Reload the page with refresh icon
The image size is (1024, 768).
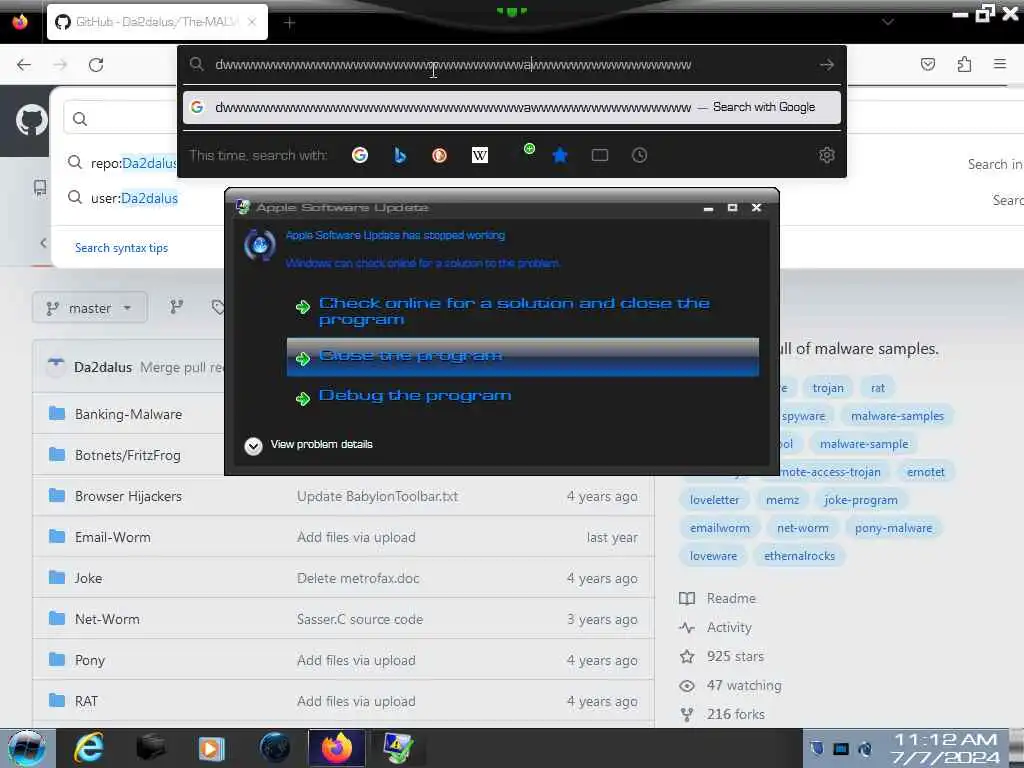[x=96, y=65]
